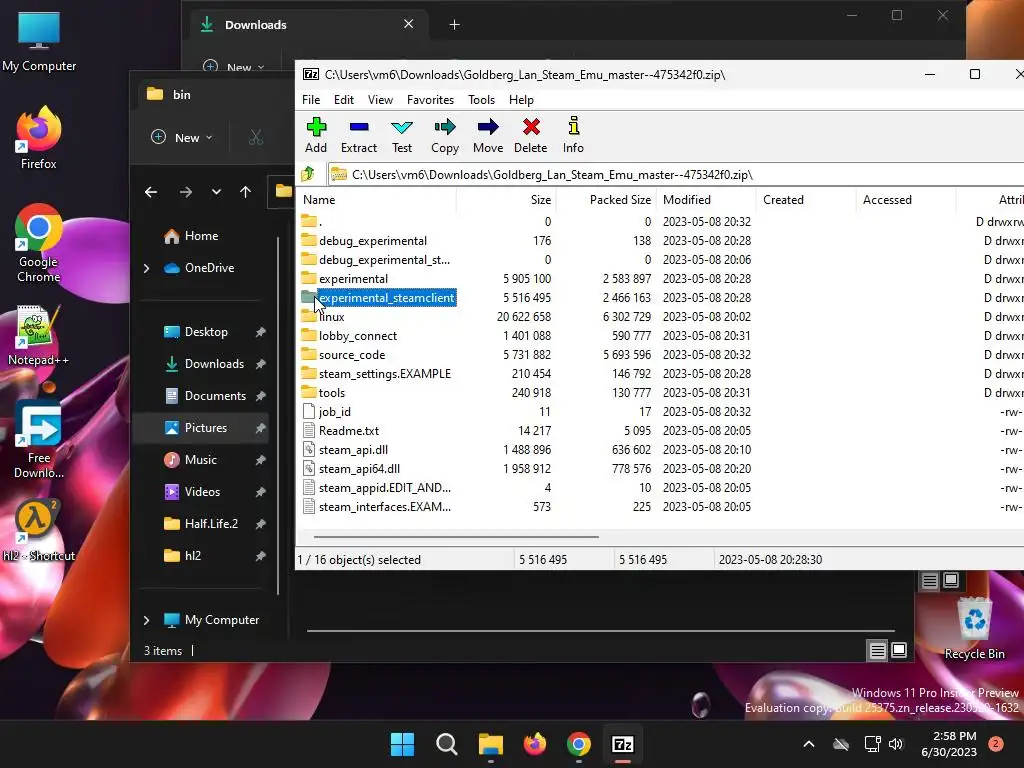Select steam_api64.dll file
This screenshot has height=768, width=1024.
[x=359, y=468]
